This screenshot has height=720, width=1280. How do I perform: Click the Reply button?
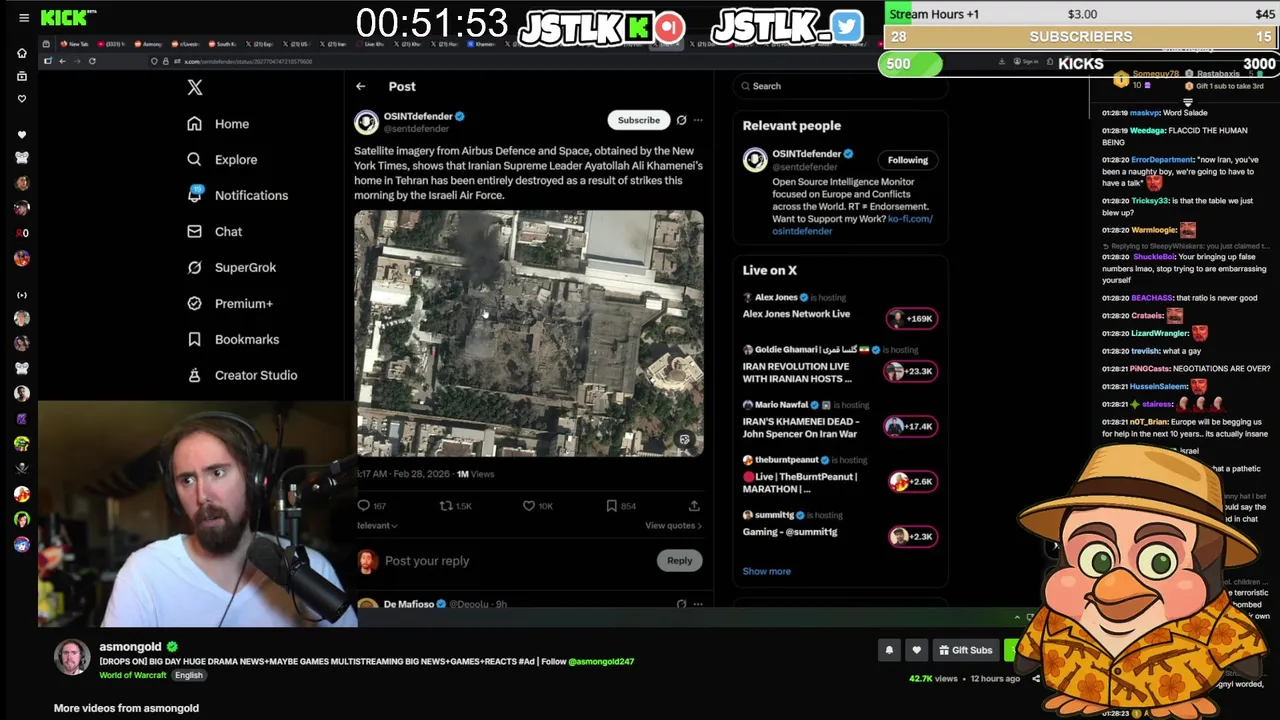(680, 561)
